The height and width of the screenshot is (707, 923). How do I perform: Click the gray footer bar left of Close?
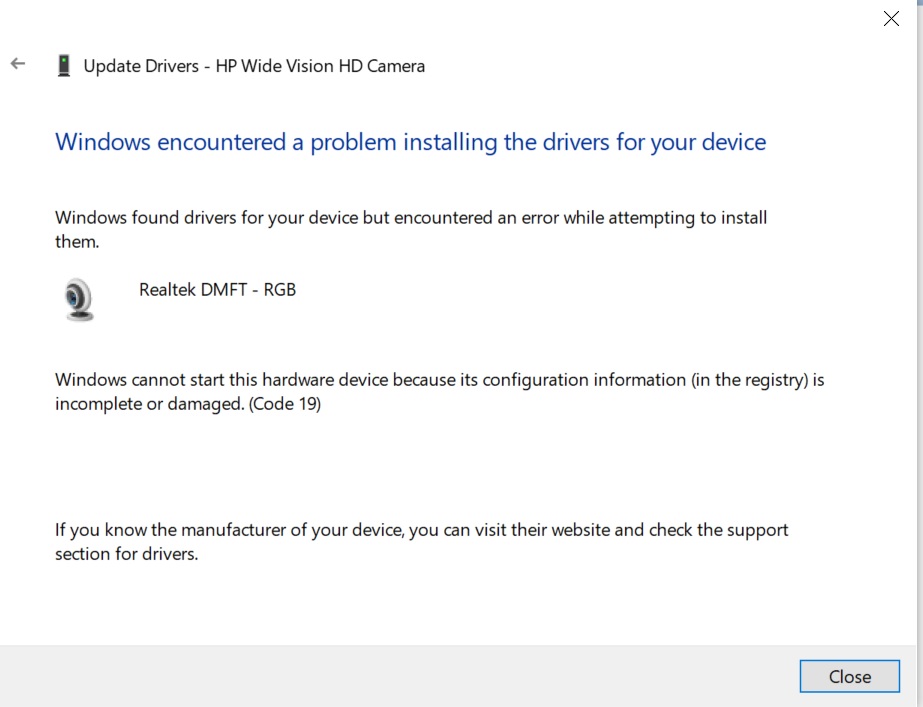tap(399, 676)
